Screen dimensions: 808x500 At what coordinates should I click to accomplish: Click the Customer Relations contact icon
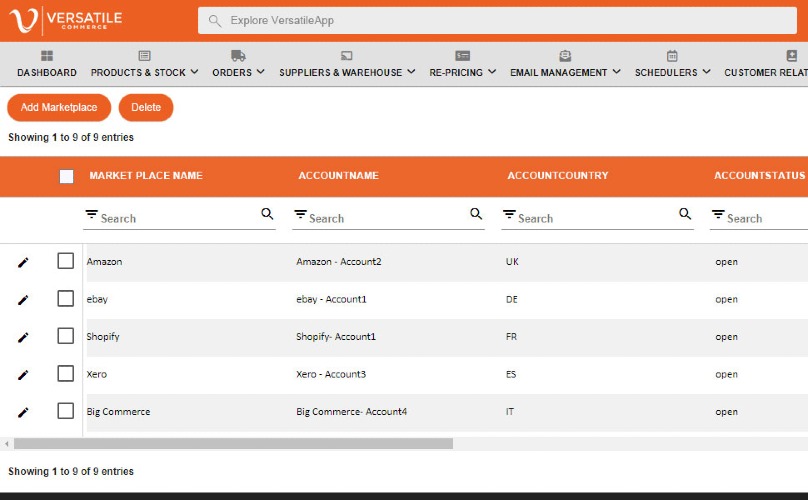click(792, 56)
